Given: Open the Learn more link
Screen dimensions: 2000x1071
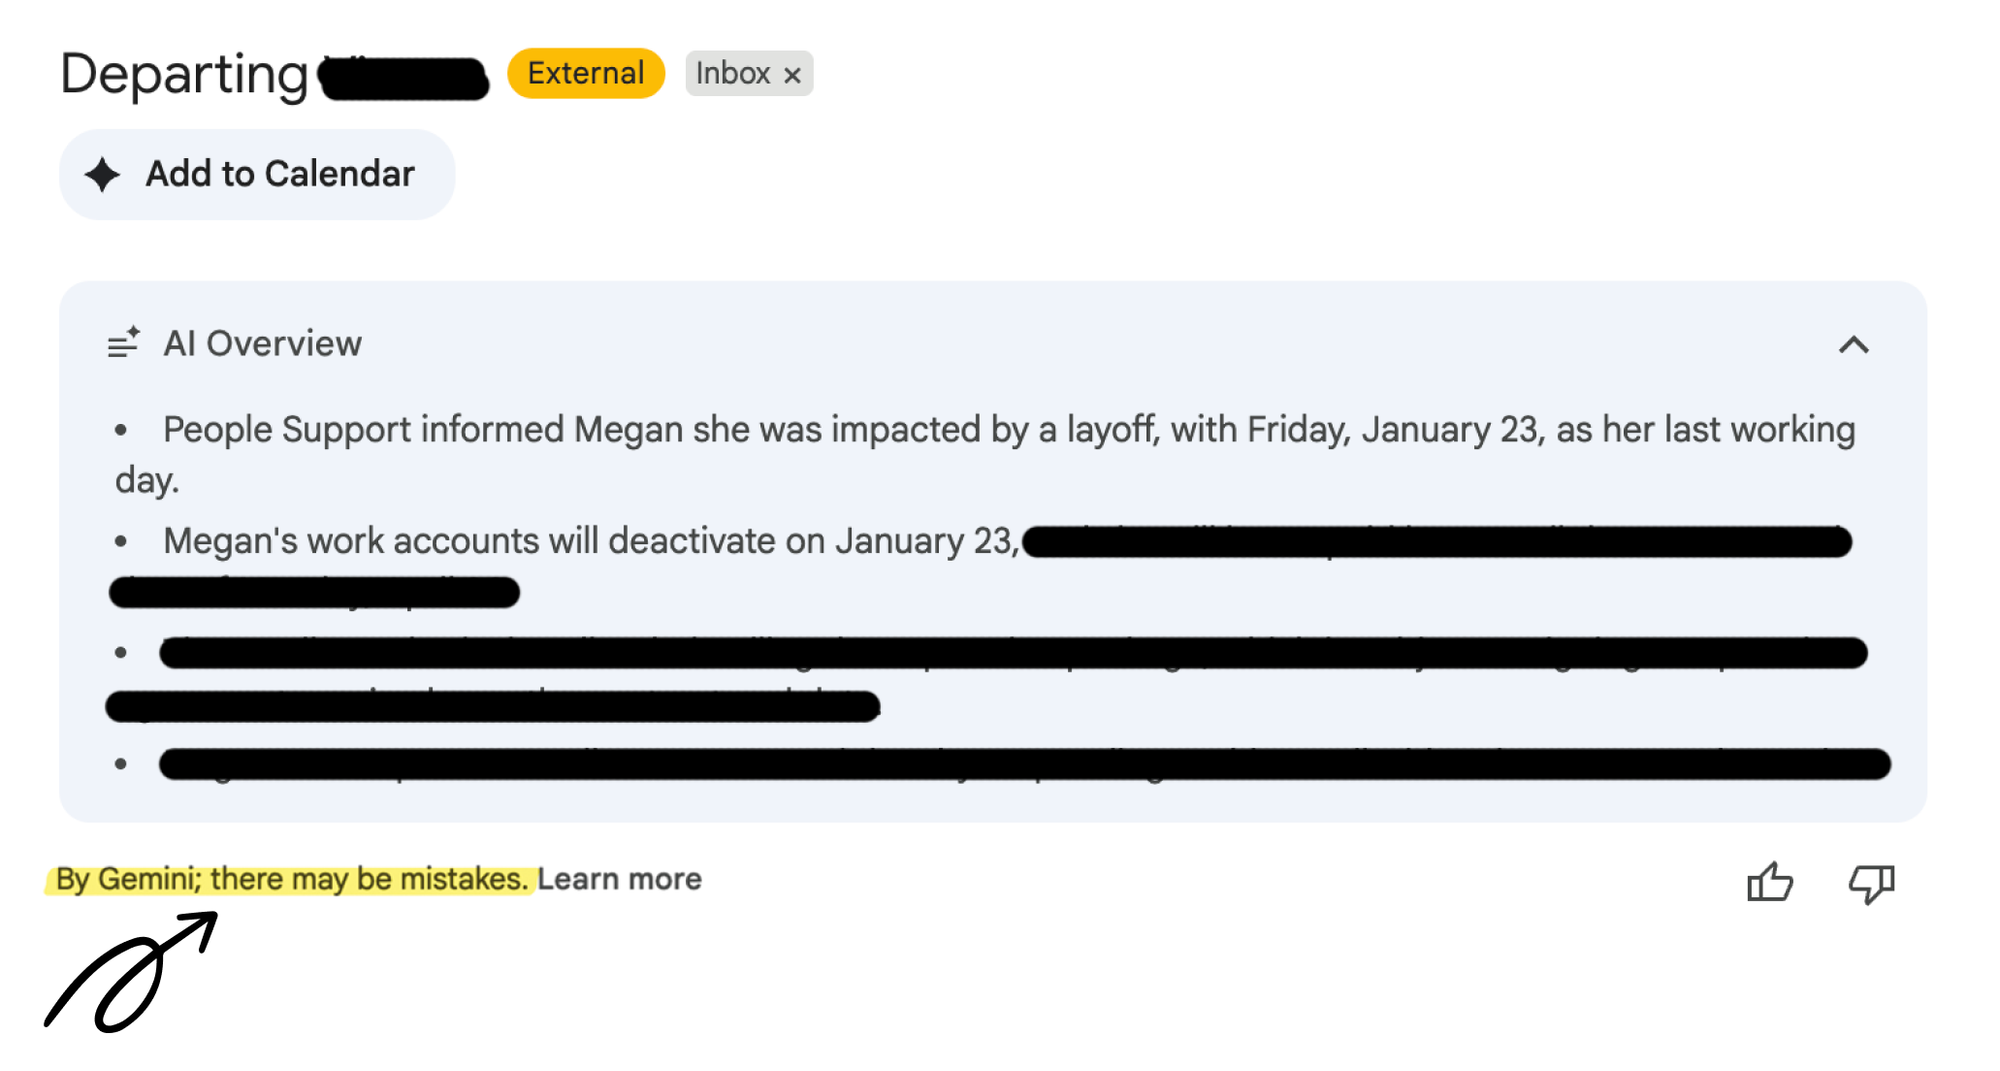Looking at the screenshot, I should coord(620,879).
